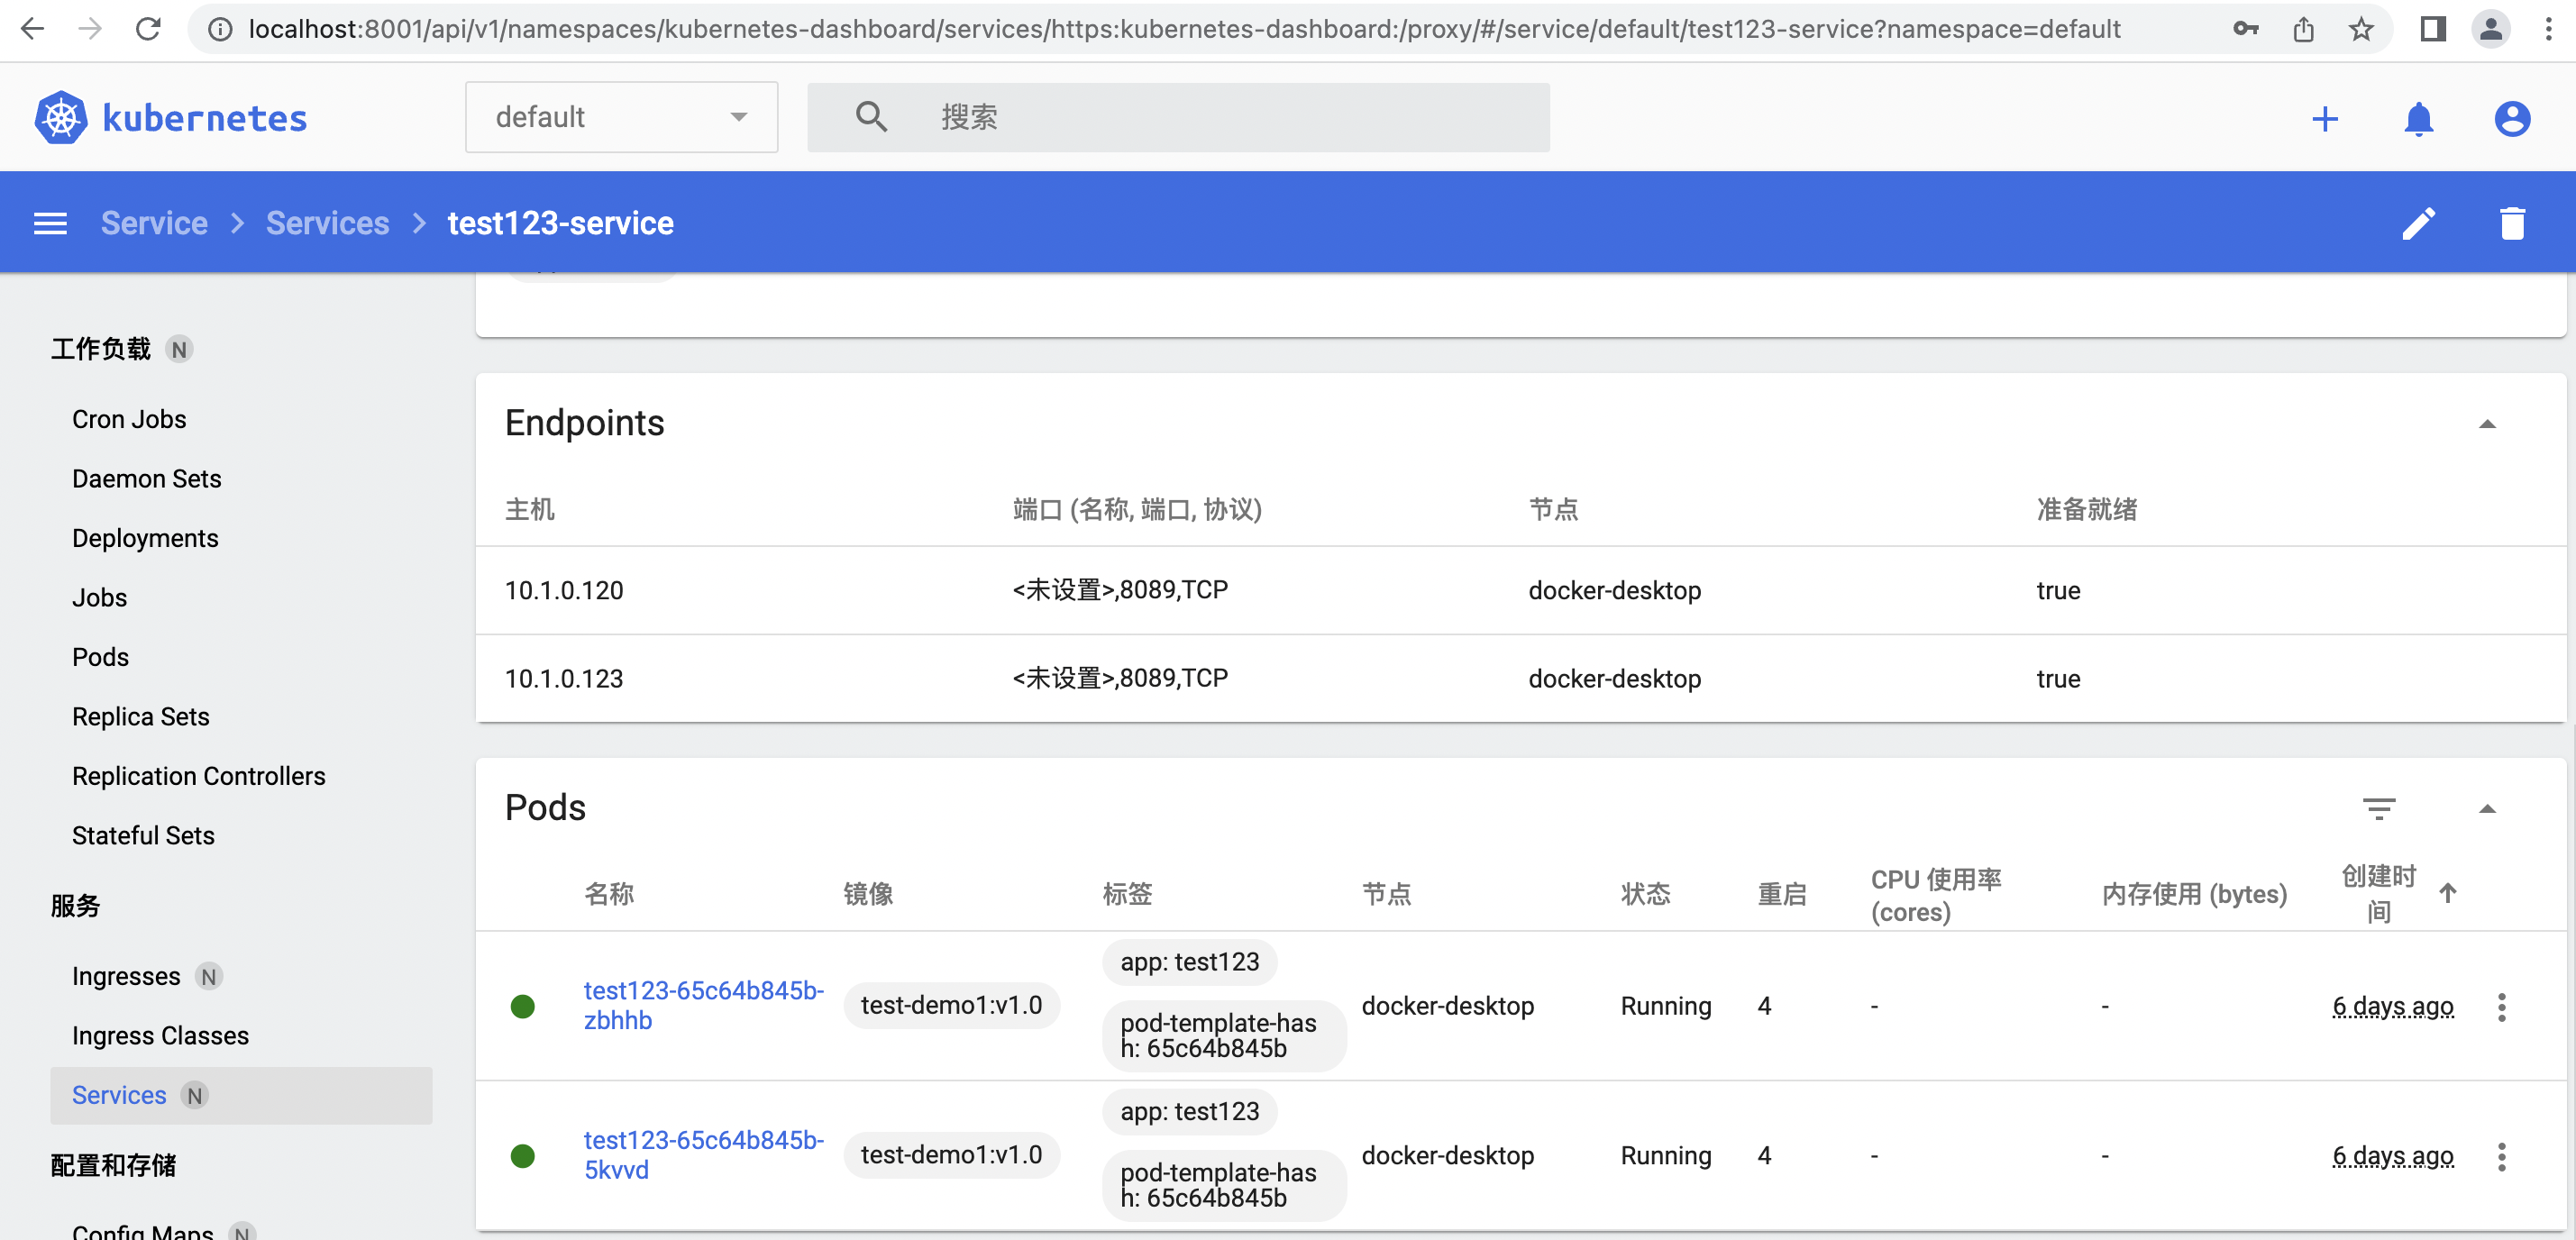Click the edit resource pencil icon
The width and height of the screenshot is (2576, 1240).
(x=2418, y=223)
